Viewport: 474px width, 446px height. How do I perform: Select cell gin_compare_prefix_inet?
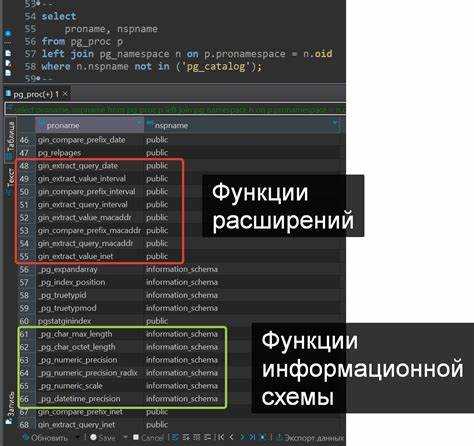tap(80, 412)
